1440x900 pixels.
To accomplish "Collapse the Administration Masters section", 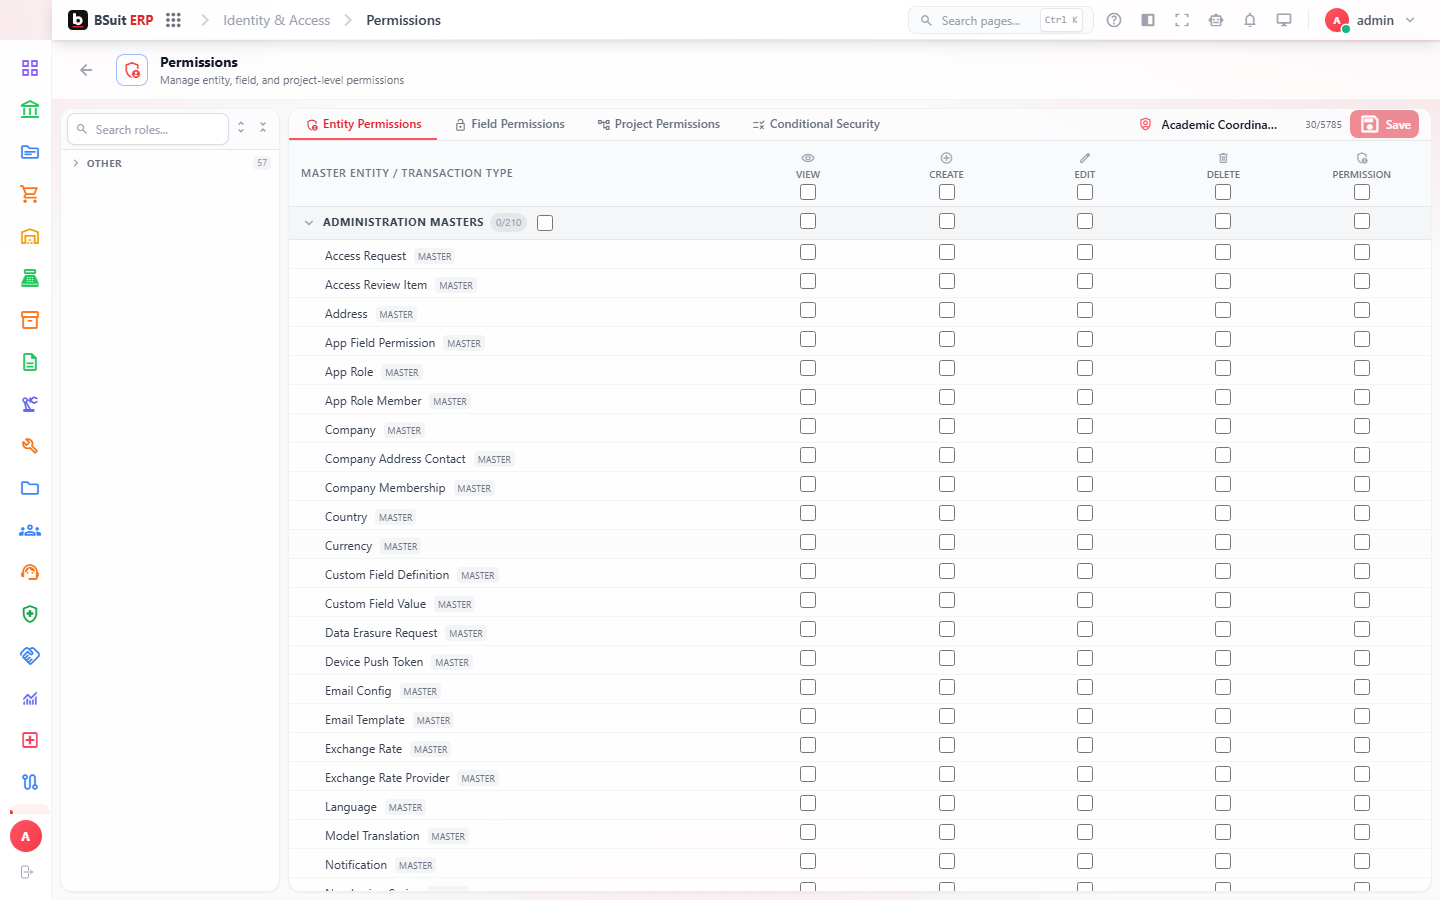I will (x=309, y=223).
